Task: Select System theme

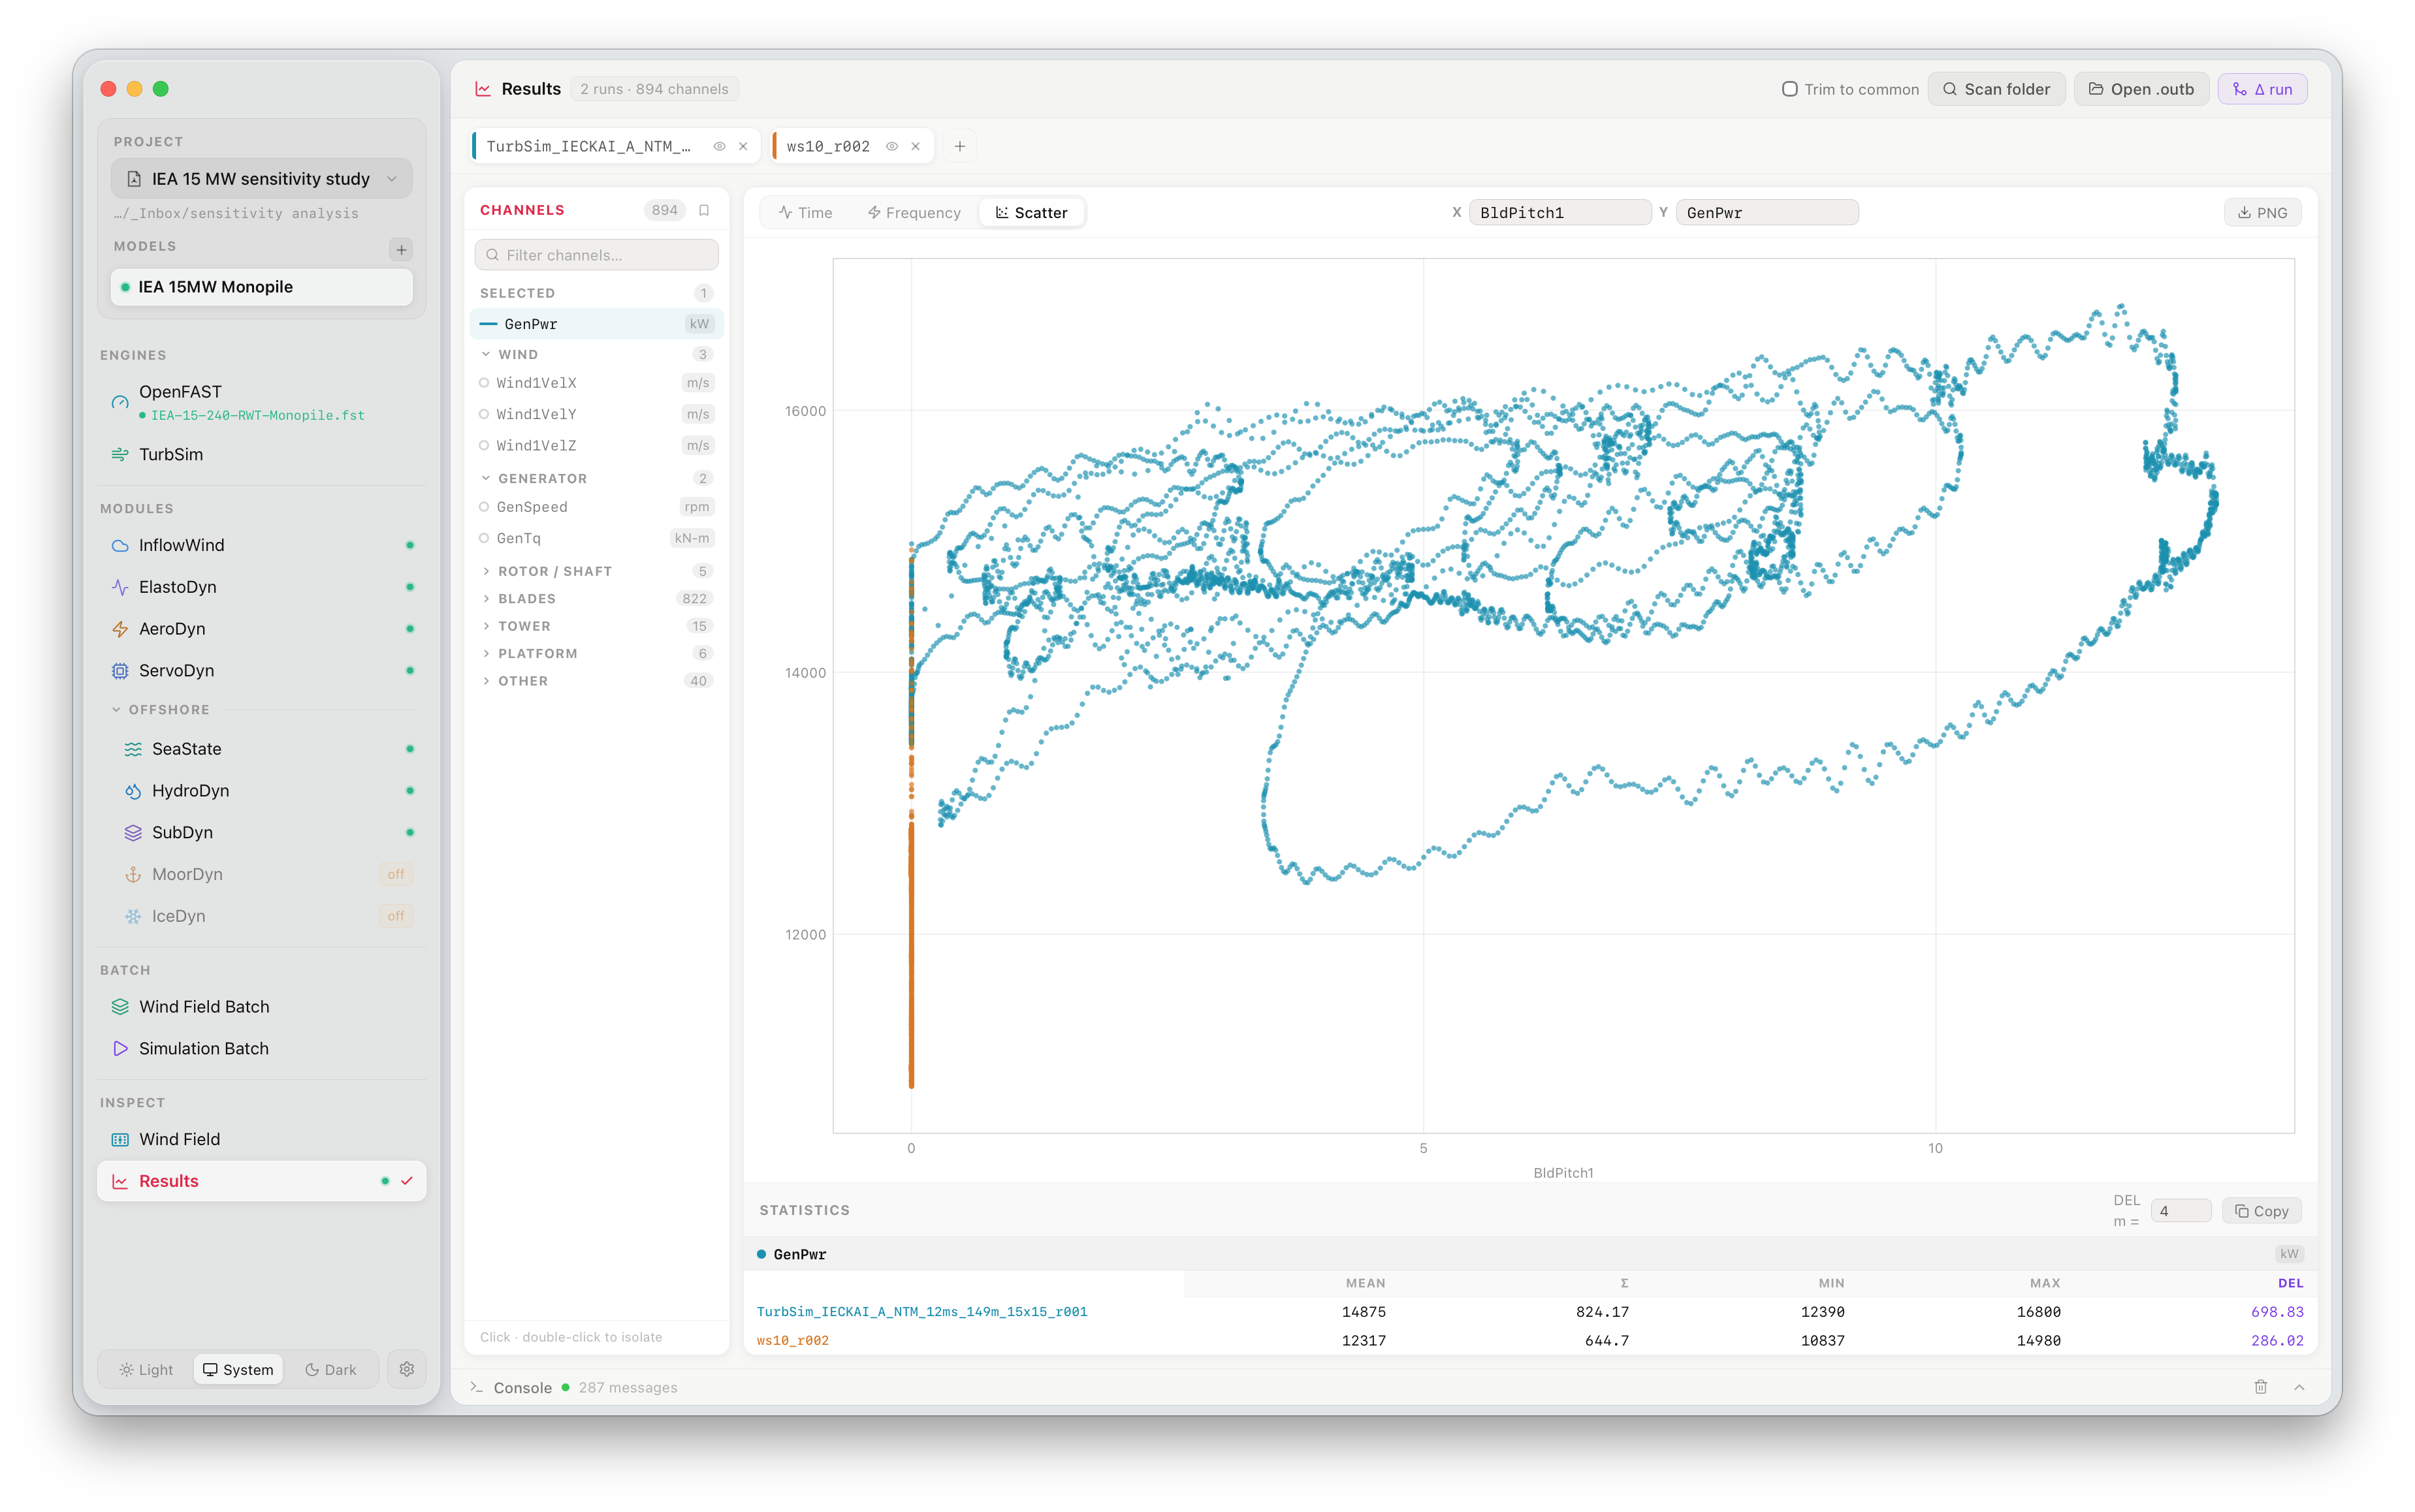Action: (238, 1370)
